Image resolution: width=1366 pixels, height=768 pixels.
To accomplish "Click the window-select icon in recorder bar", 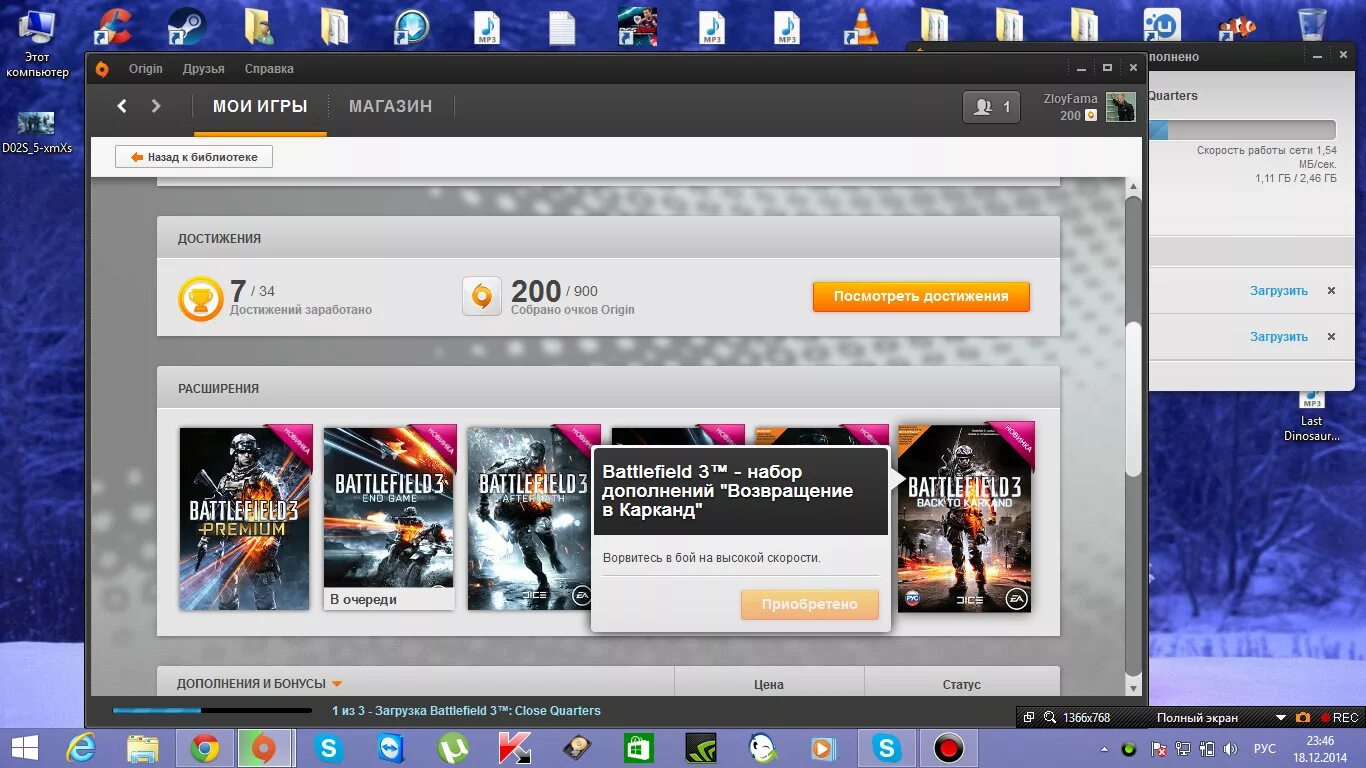I will (x=1028, y=718).
